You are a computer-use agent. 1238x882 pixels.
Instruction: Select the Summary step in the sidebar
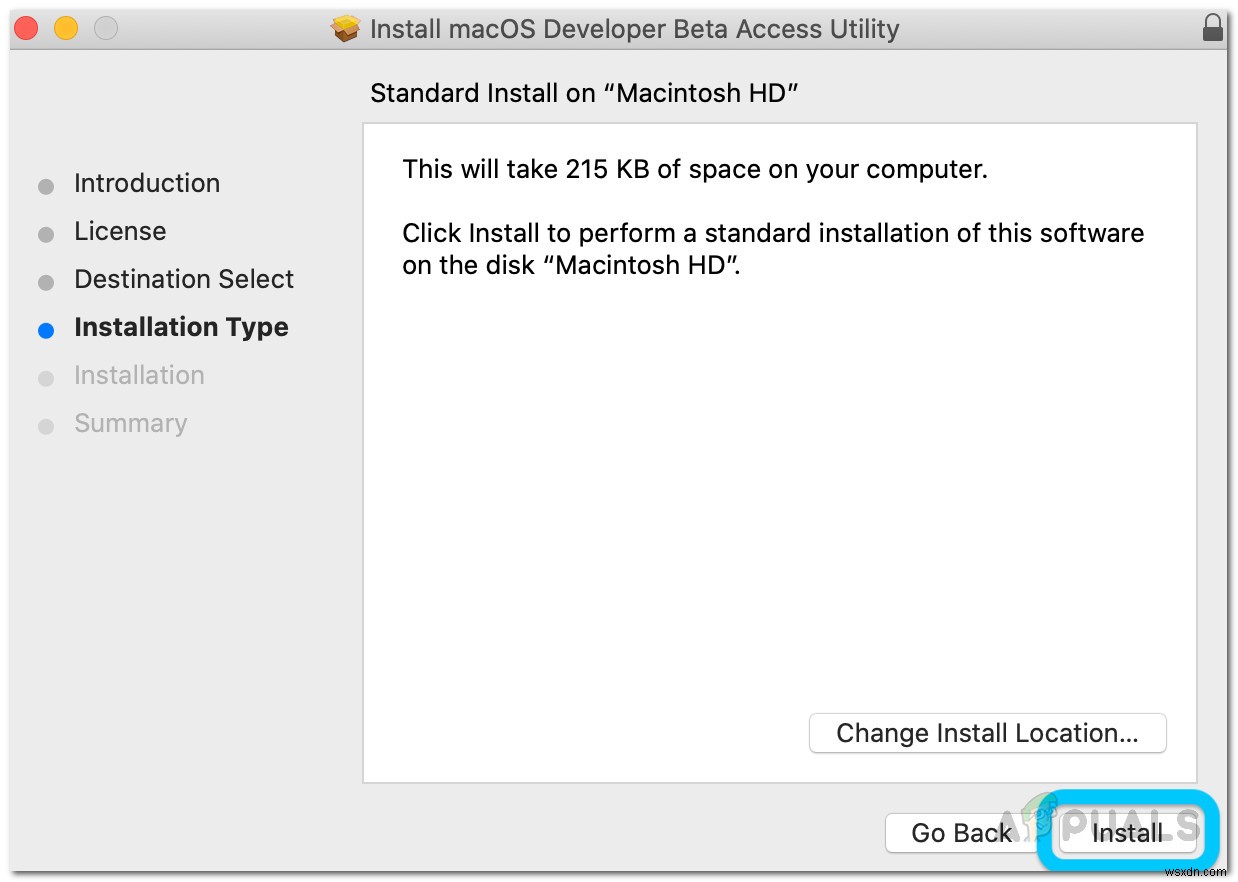click(x=130, y=423)
